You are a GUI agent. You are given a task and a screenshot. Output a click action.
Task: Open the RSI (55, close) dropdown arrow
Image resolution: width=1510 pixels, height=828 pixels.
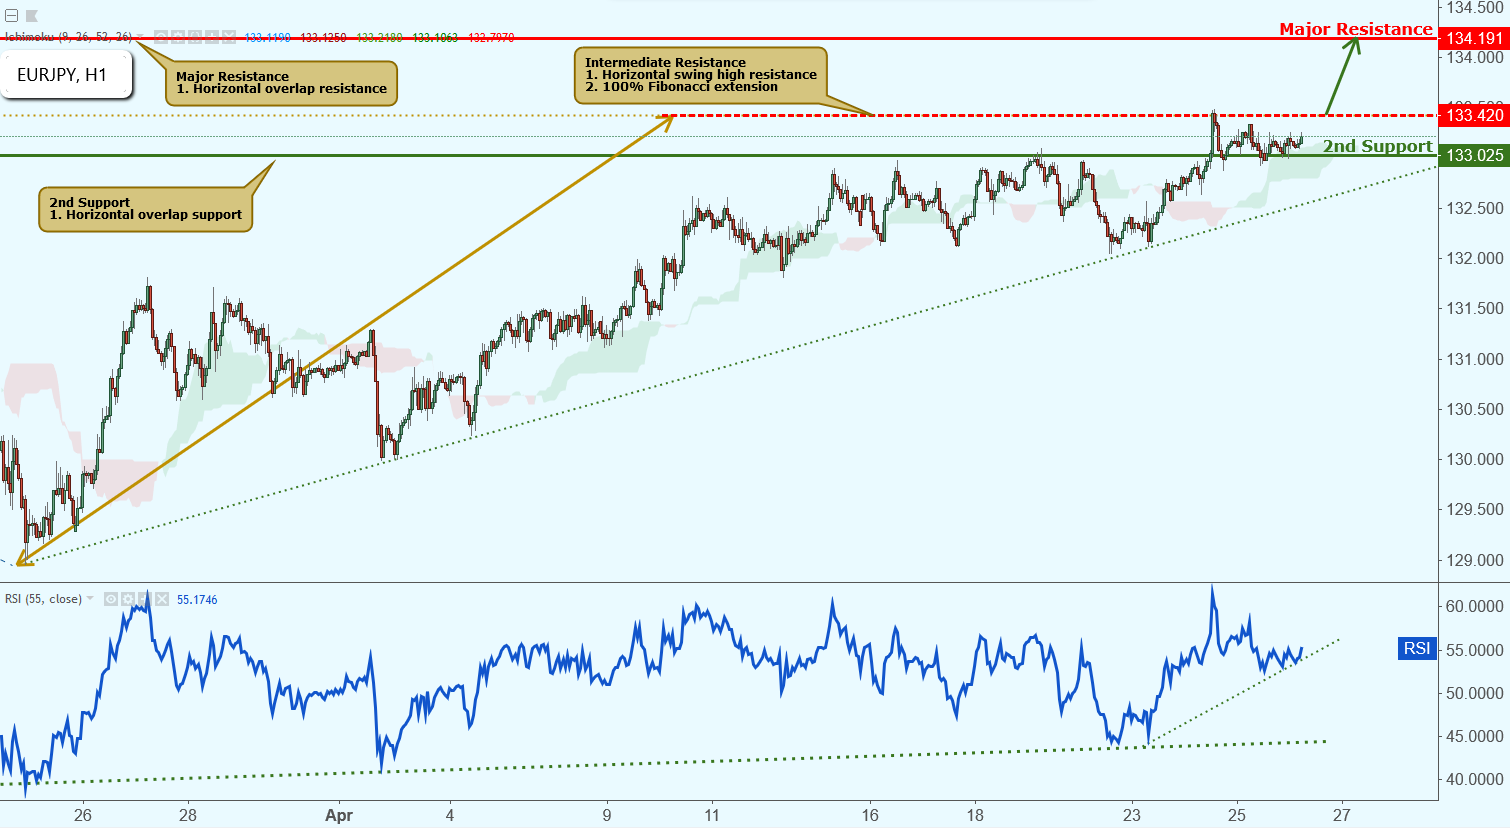[x=90, y=598]
